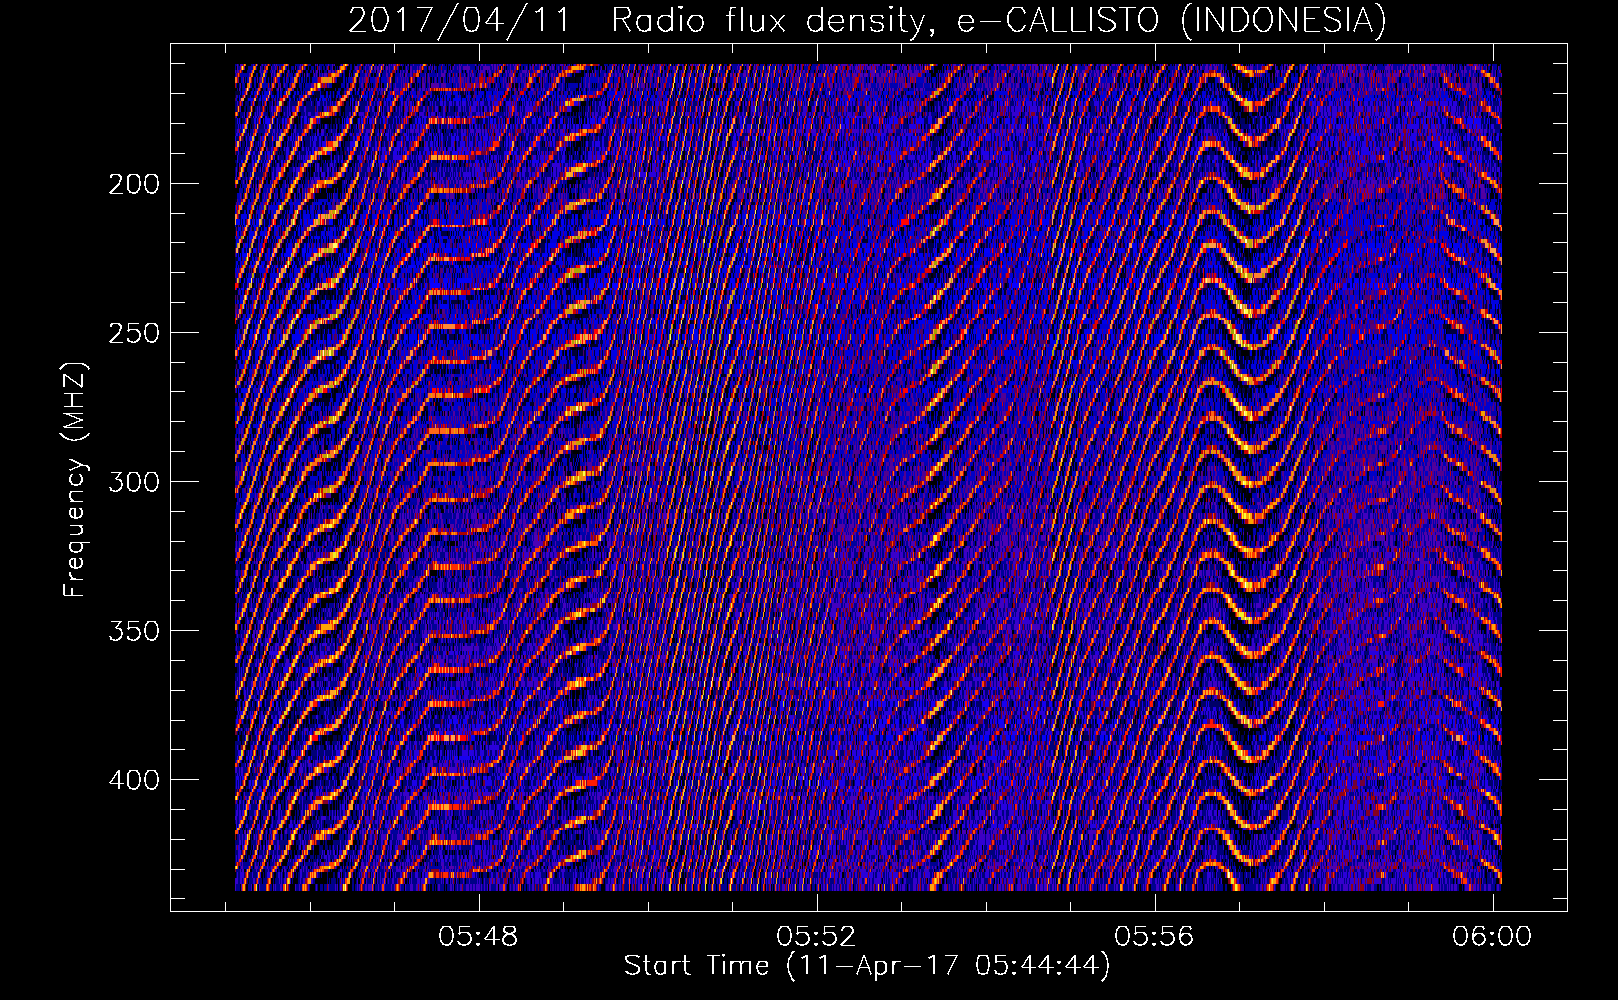
Task: Click the 05:52 time tick label
Action: click(817, 936)
